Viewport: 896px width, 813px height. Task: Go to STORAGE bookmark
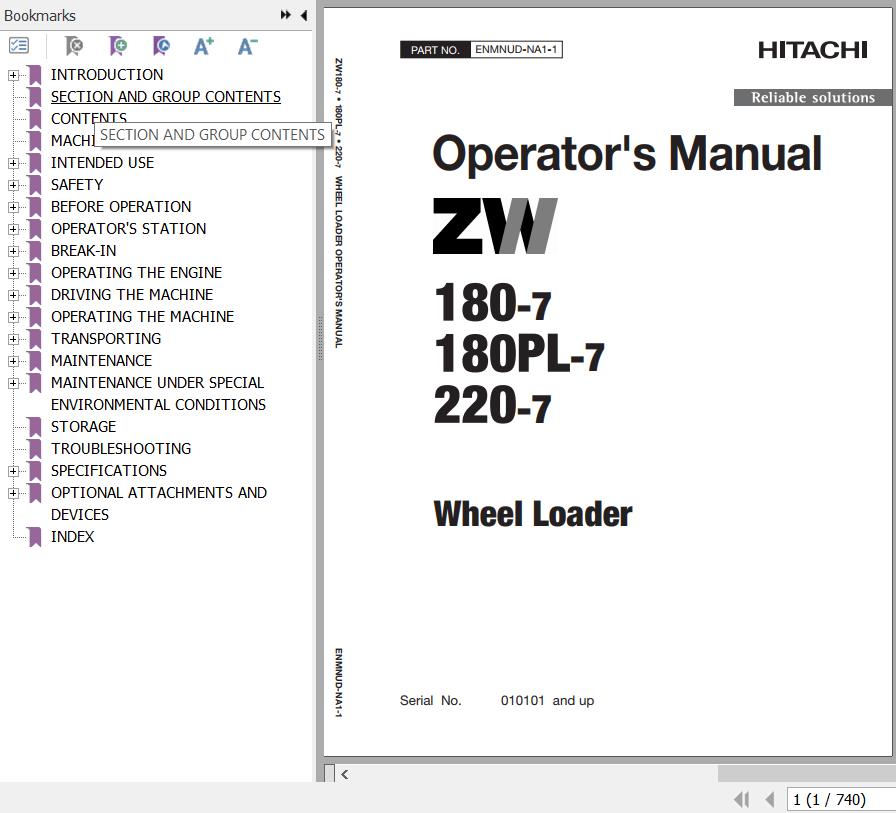click(83, 427)
